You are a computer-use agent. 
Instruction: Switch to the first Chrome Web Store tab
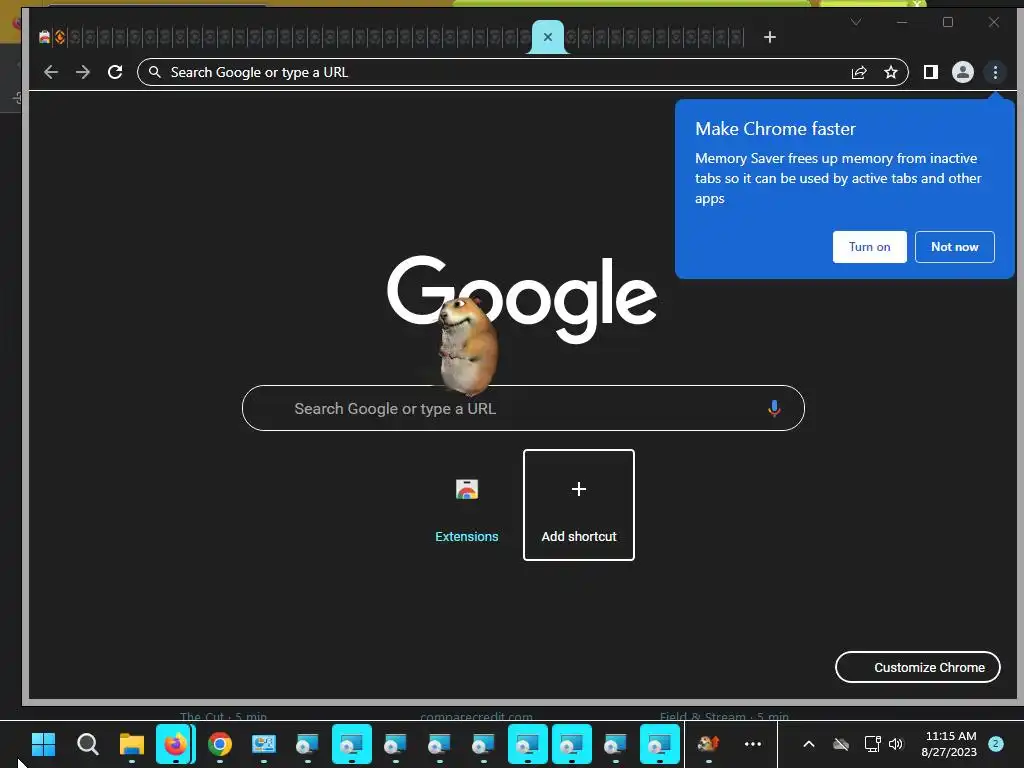click(x=44, y=37)
